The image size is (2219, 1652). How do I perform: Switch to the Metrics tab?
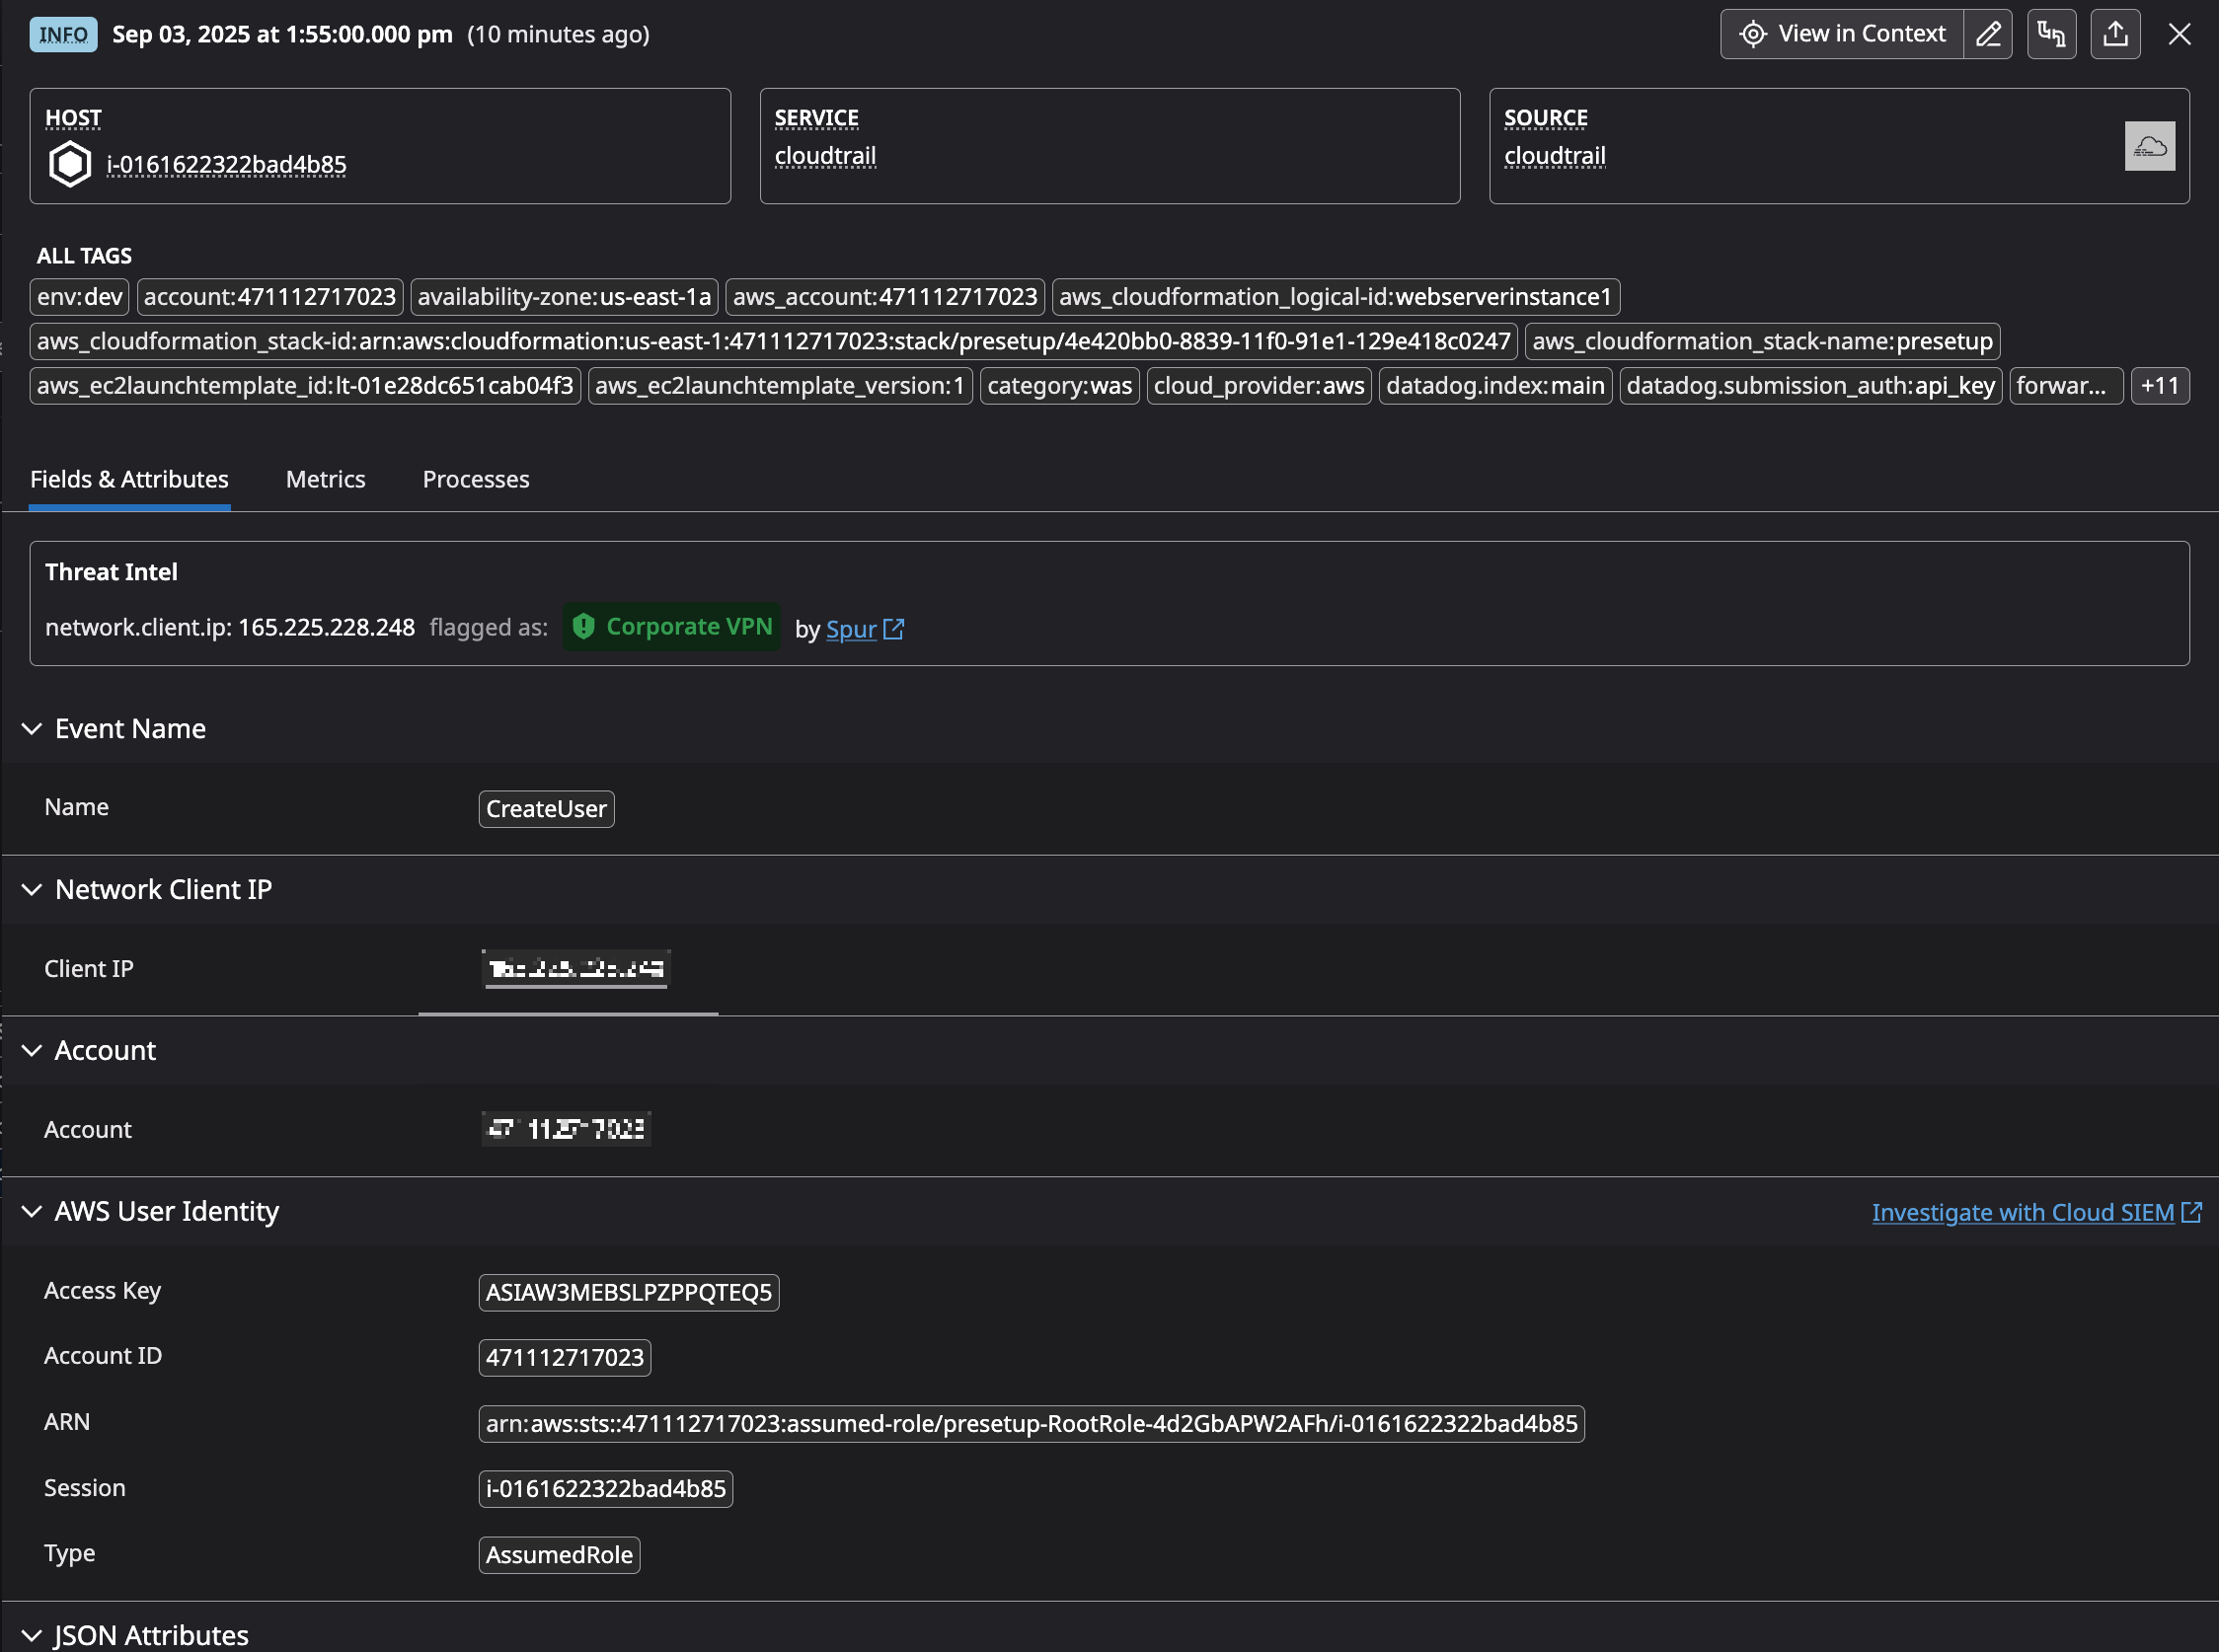325,479
